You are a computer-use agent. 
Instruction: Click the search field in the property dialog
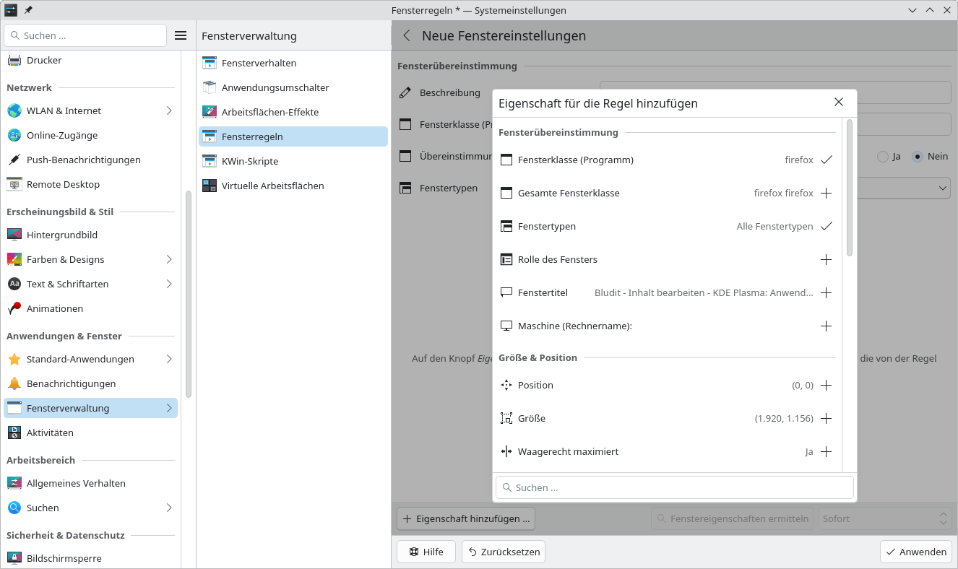tap(675, 488)
